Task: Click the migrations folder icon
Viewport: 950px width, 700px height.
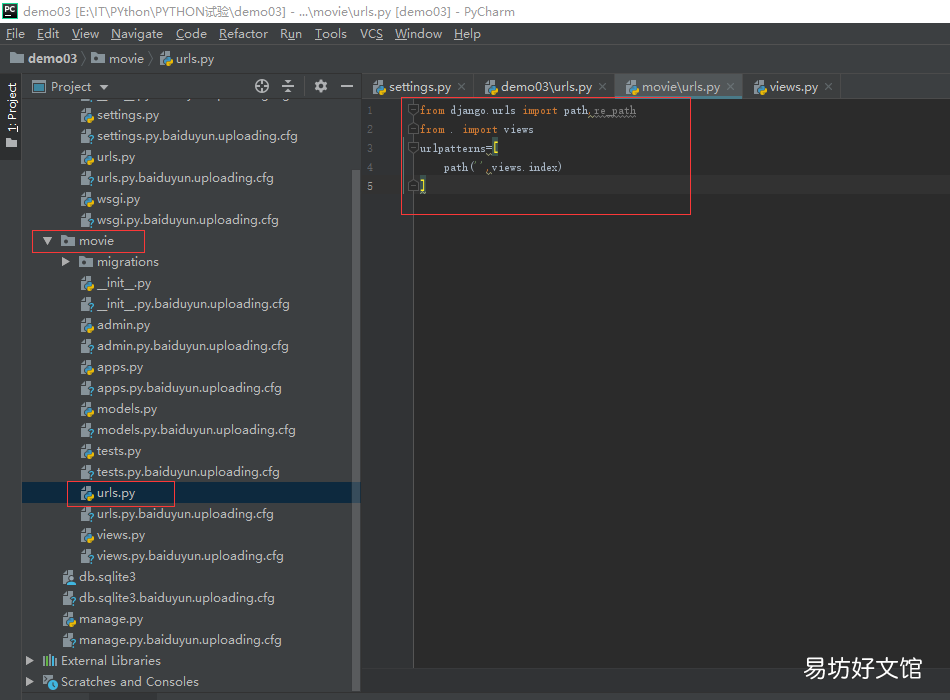Action: 86,262
